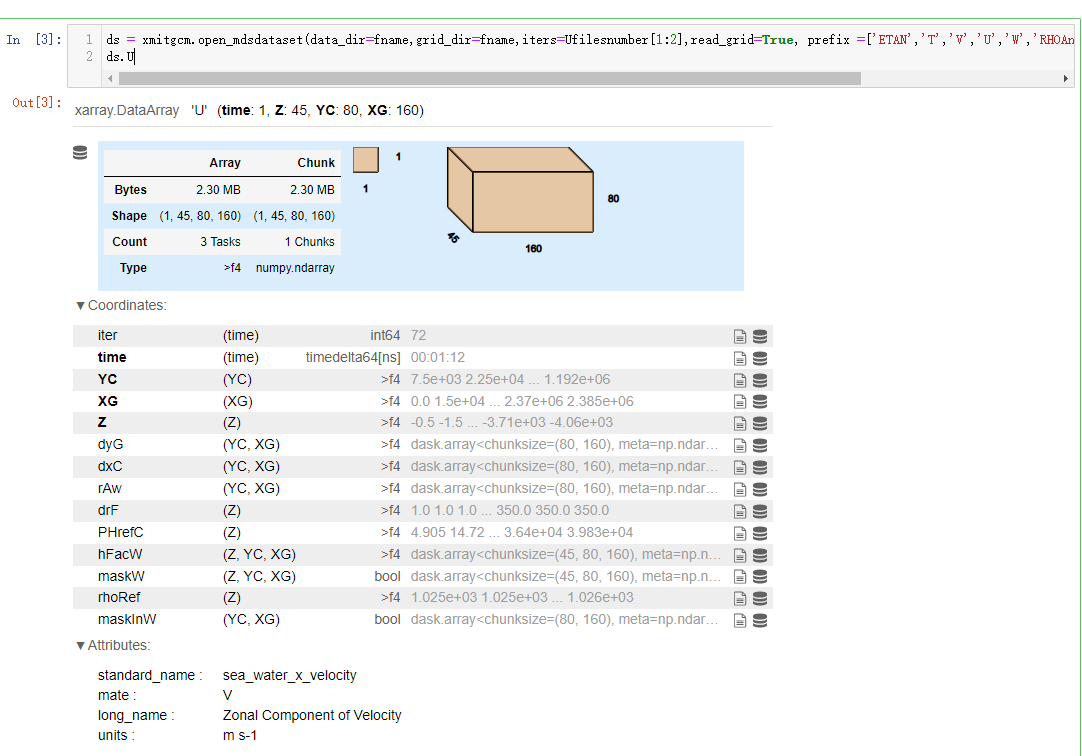Screen dimensions: 1082x756
Task: Select the maskInW coordinate name
Action: pos(127,619)
